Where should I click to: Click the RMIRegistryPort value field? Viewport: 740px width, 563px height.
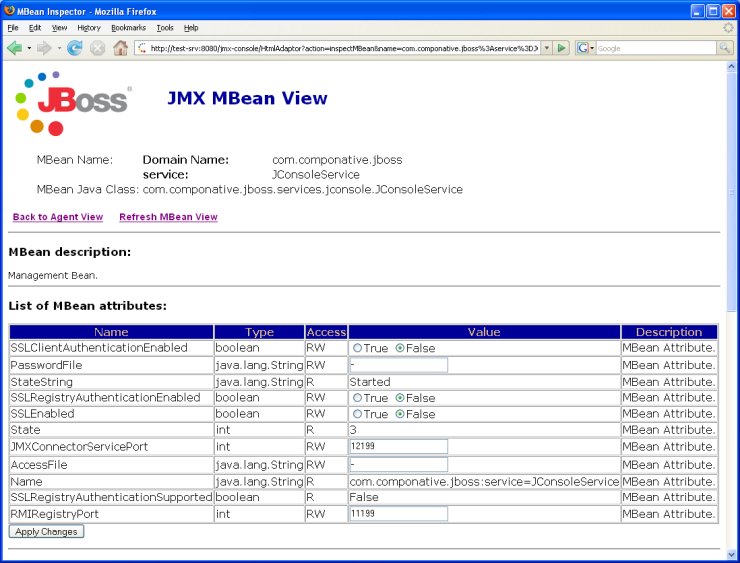pyautogui.click(x=398, y=513)
